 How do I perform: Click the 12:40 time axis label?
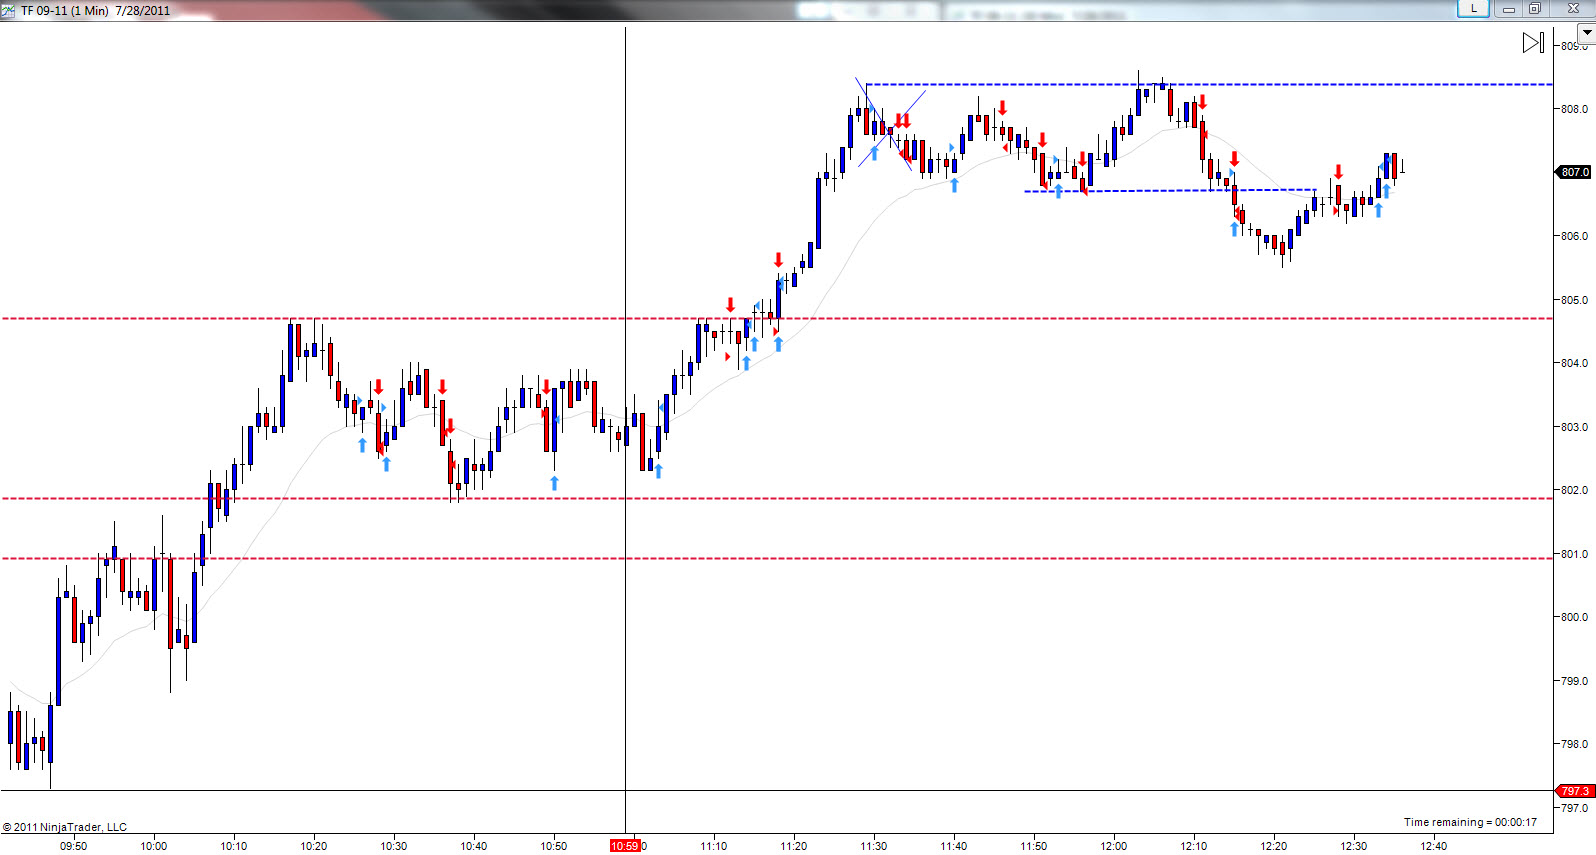1434,846
